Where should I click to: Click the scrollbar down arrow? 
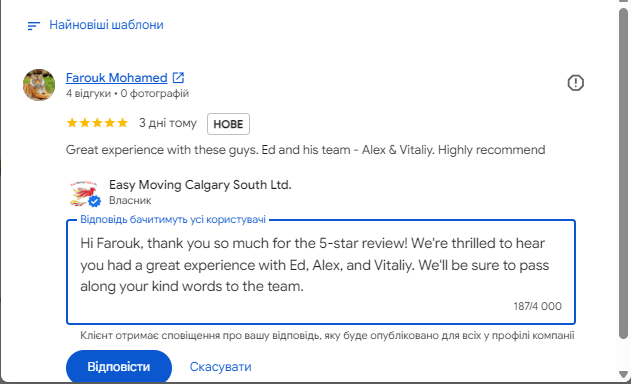[x=623, y=374]
